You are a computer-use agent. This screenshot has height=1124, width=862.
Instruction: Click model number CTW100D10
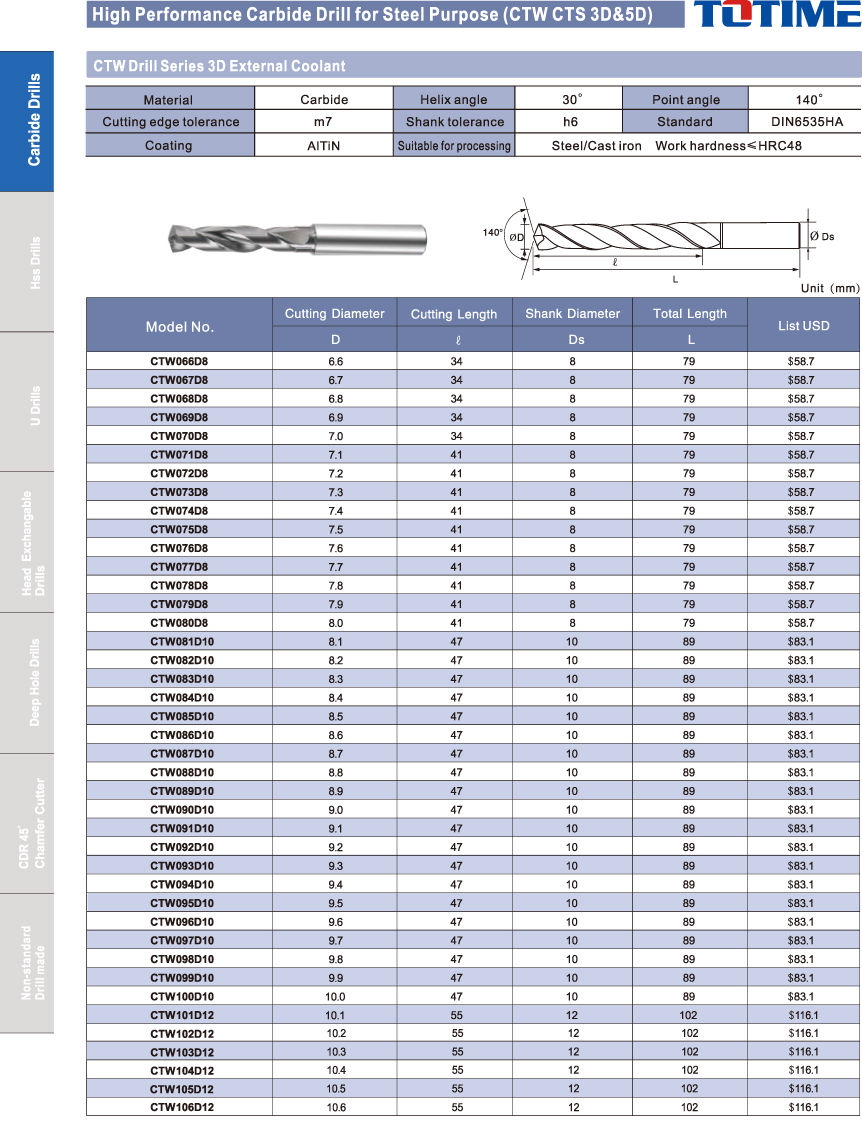(182, 997)
